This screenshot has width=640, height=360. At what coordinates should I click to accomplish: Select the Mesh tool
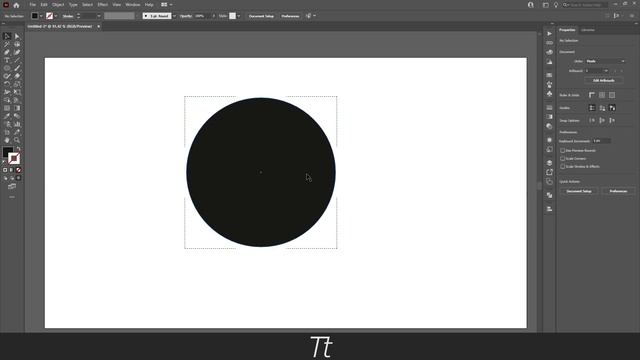coord(7,108)
